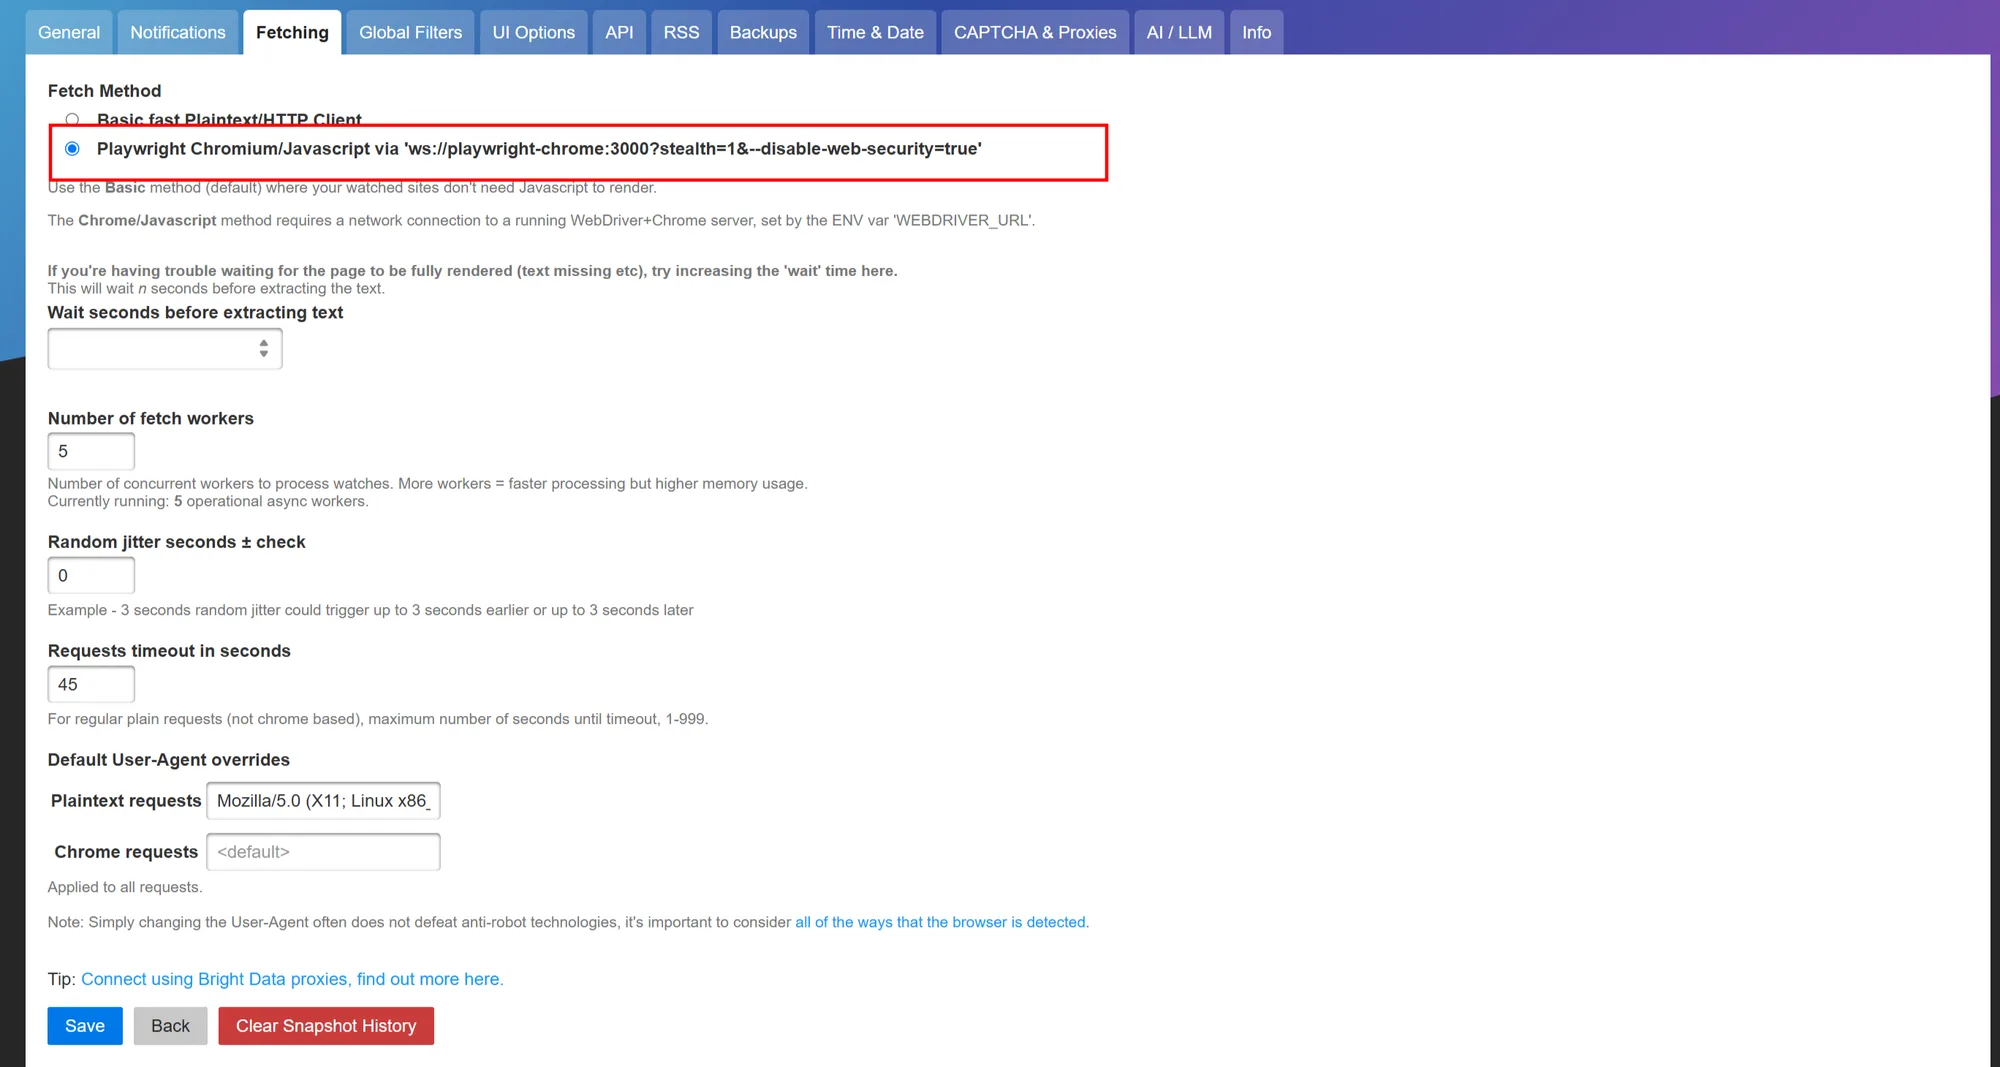Image resolution: width=2000 pixels, height=1067 pixels.
Task: Edit the Plaintext requests User-Agent field
Action: [323, 801]
